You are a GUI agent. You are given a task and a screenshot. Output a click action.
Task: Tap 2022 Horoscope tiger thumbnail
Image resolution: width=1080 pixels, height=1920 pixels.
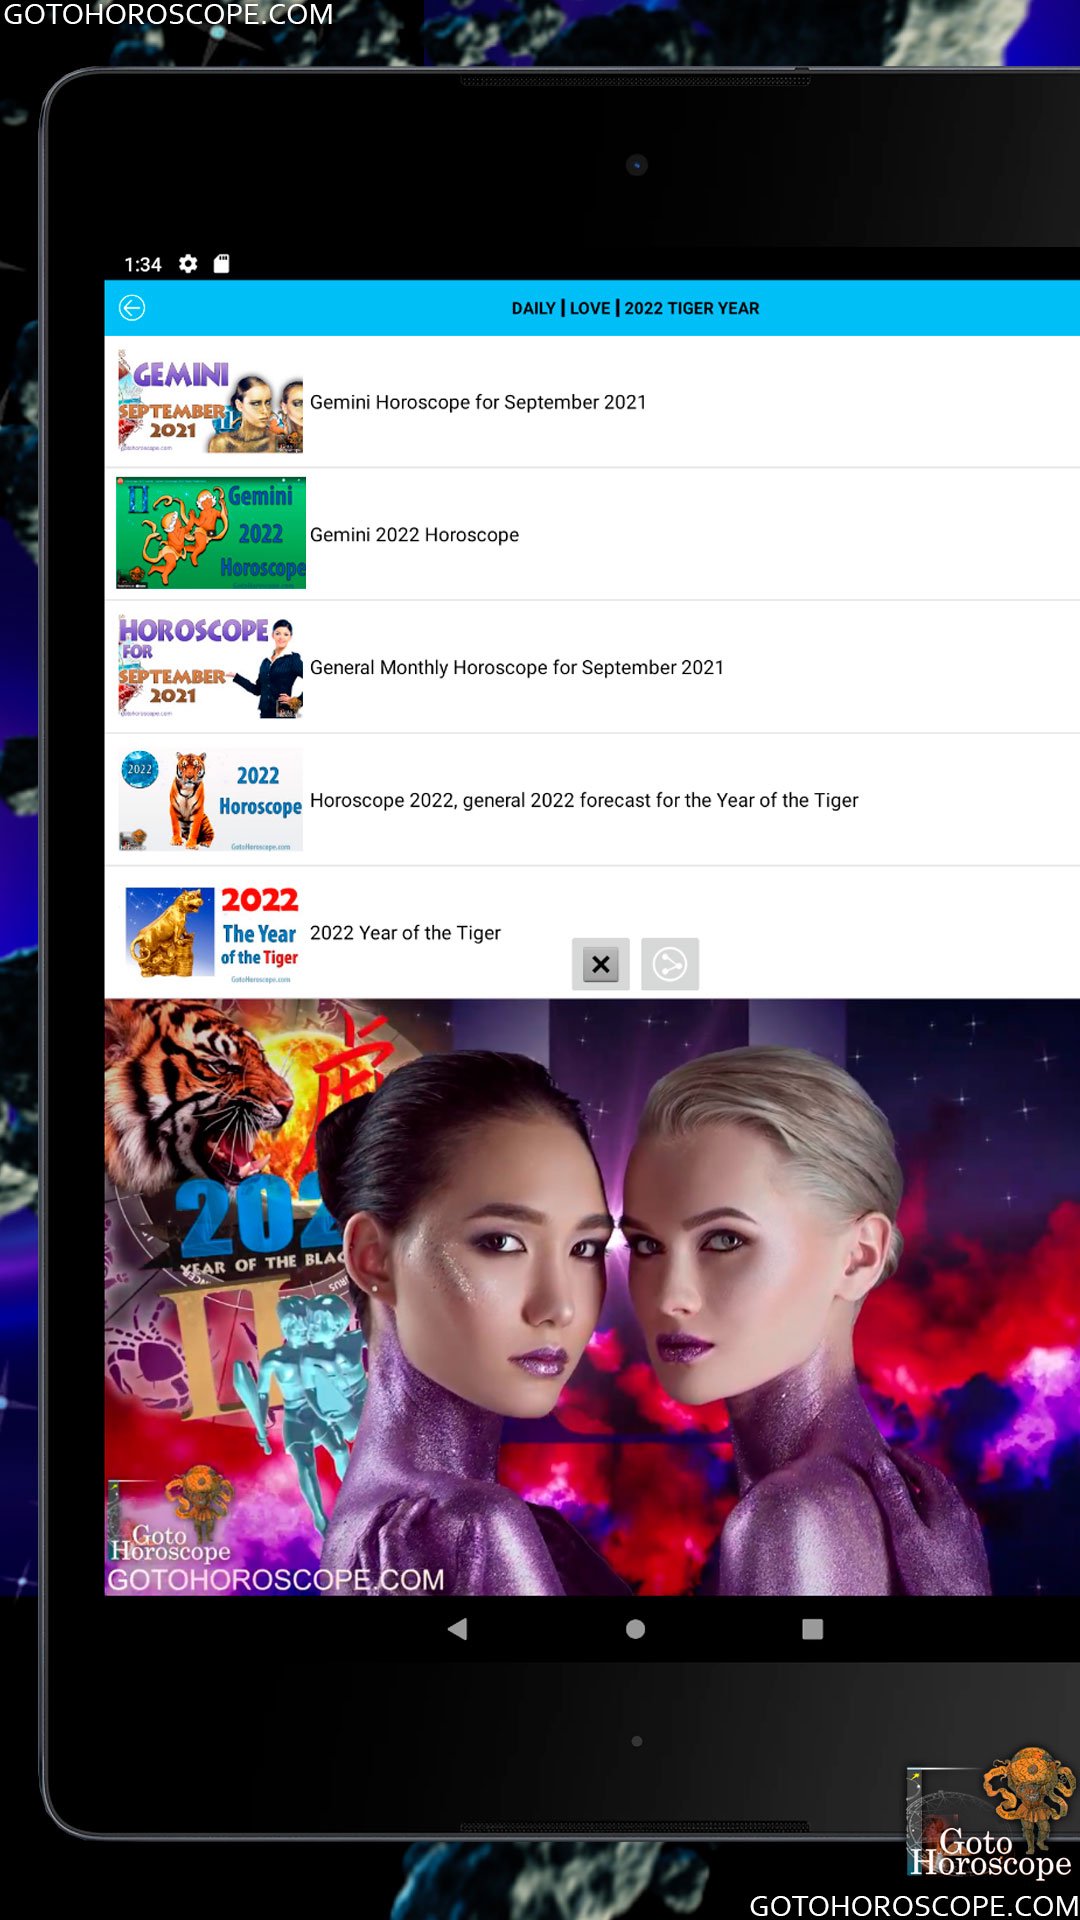(x=210, y=800)
